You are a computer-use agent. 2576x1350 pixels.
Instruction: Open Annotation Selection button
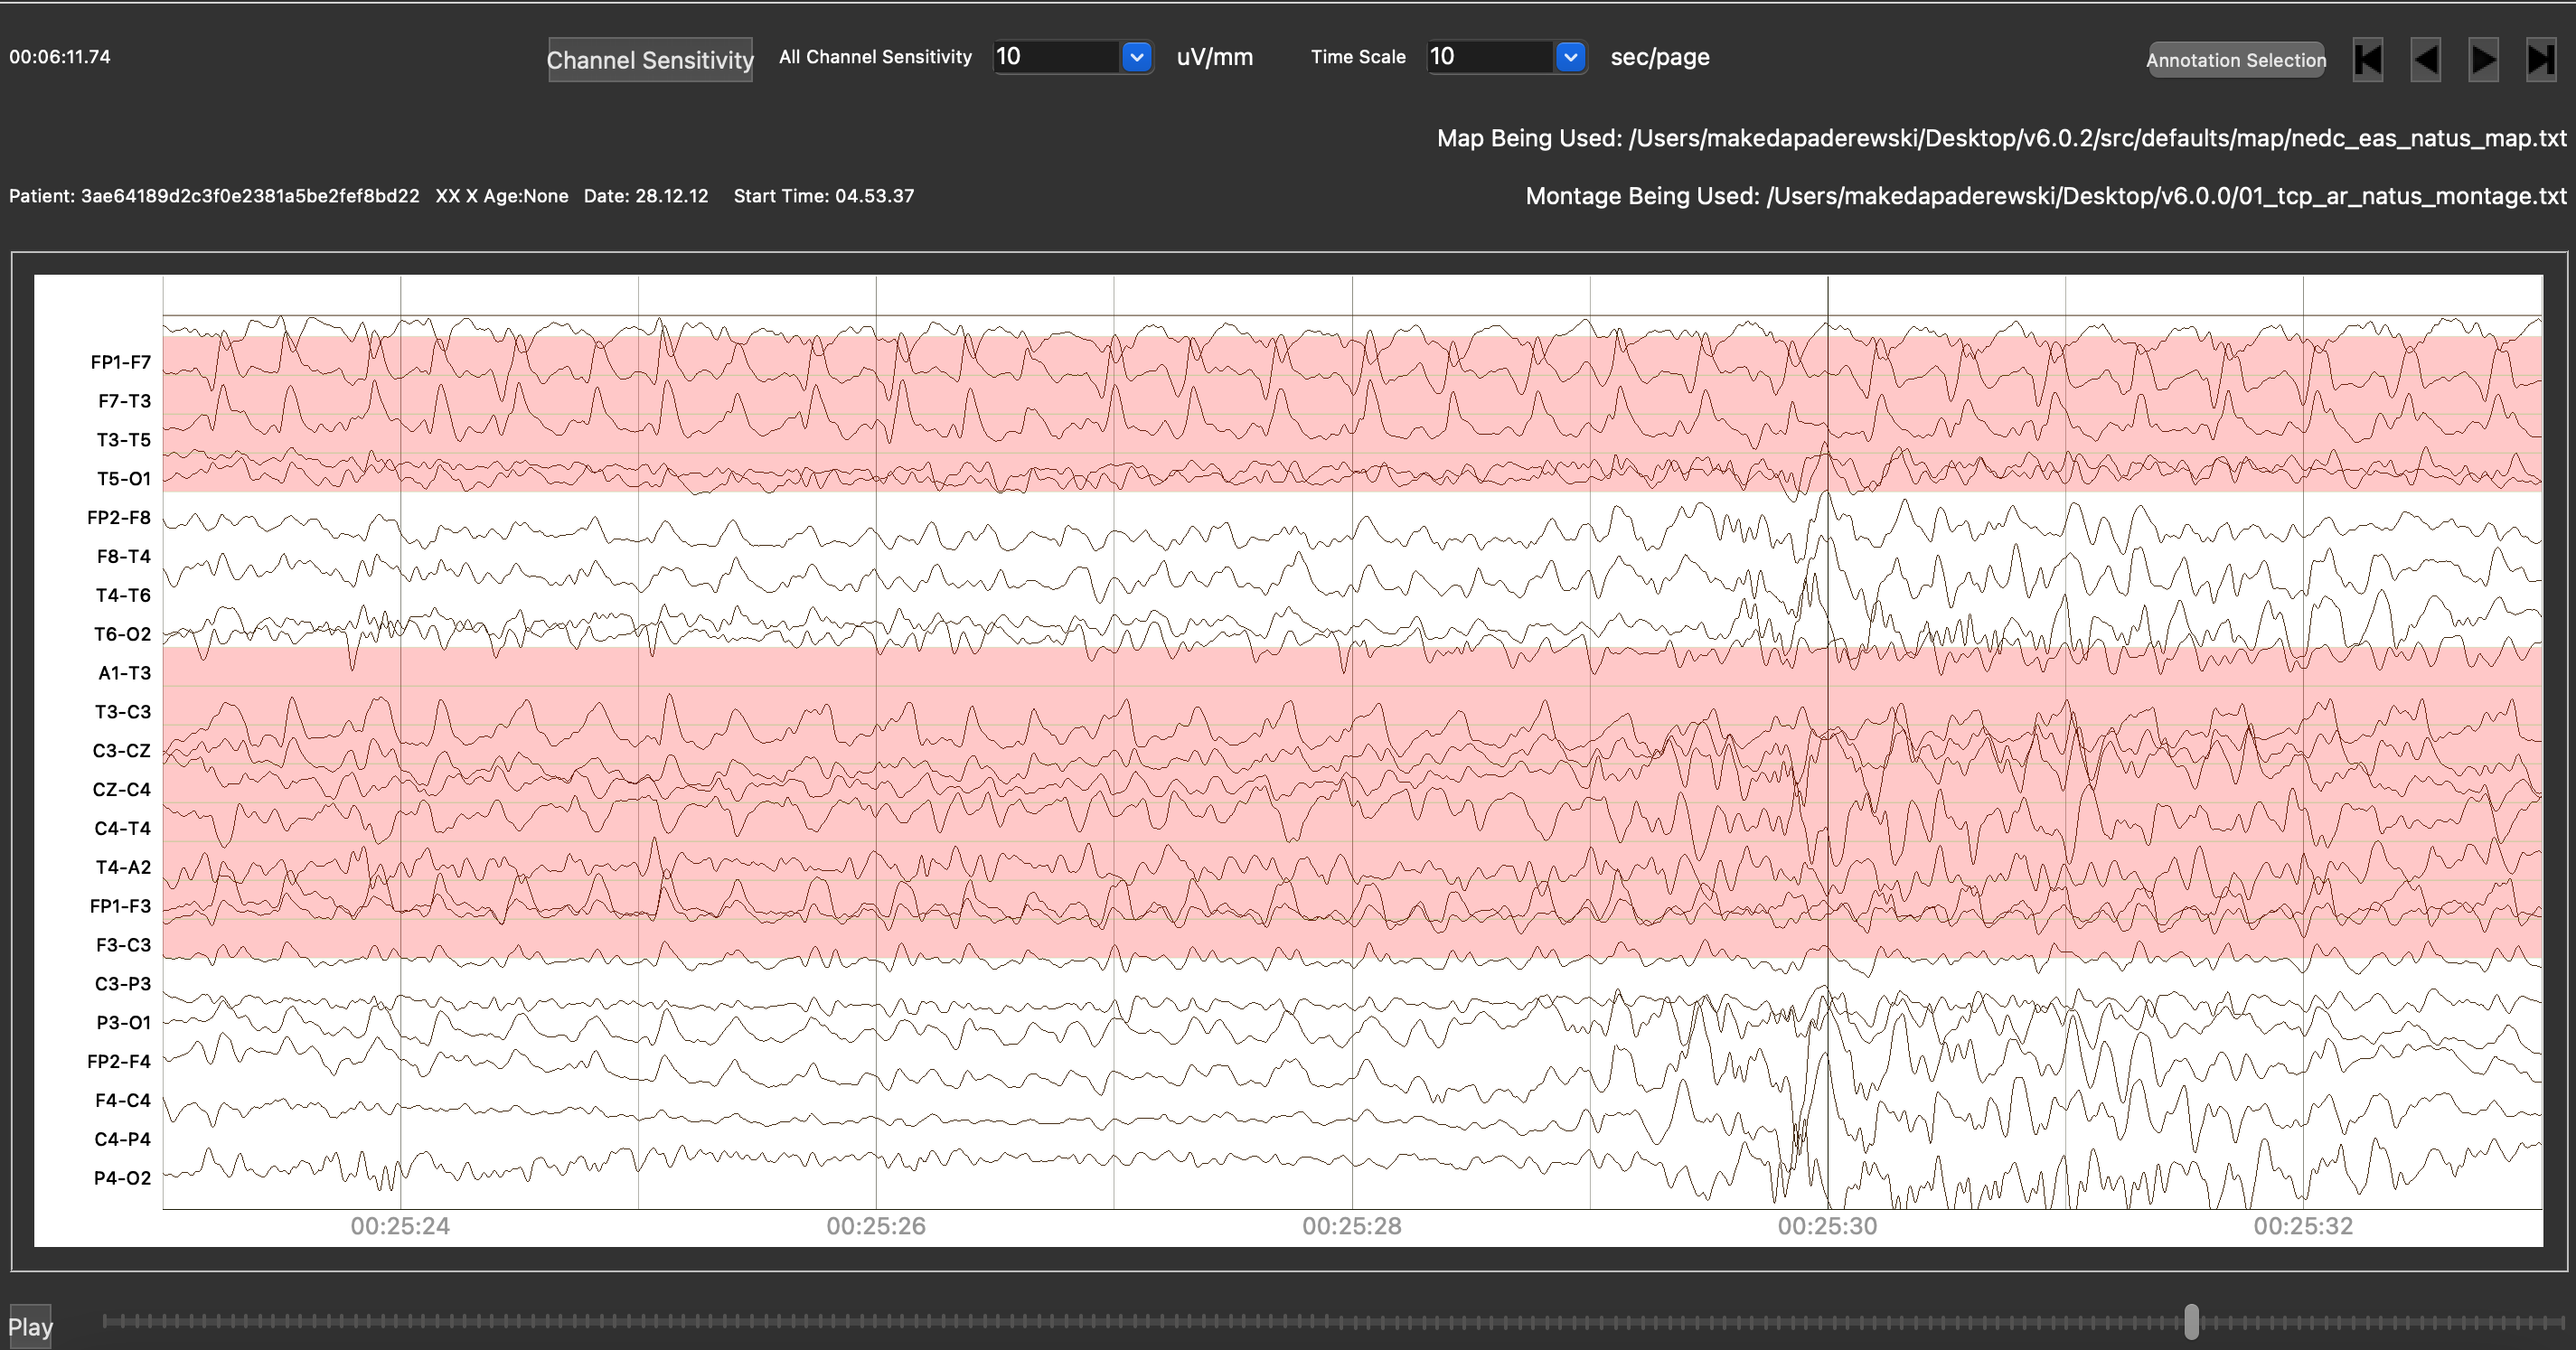(2235, 60)
